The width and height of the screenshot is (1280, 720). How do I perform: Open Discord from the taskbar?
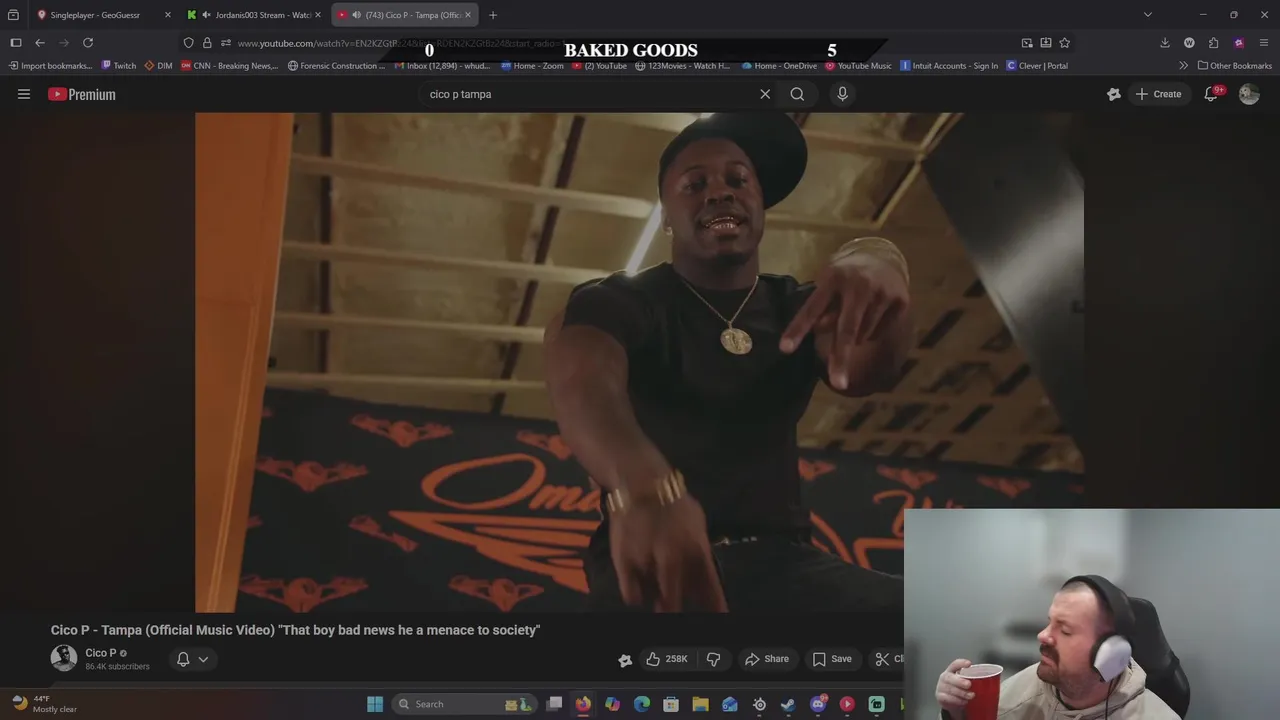tap(818, 704)
